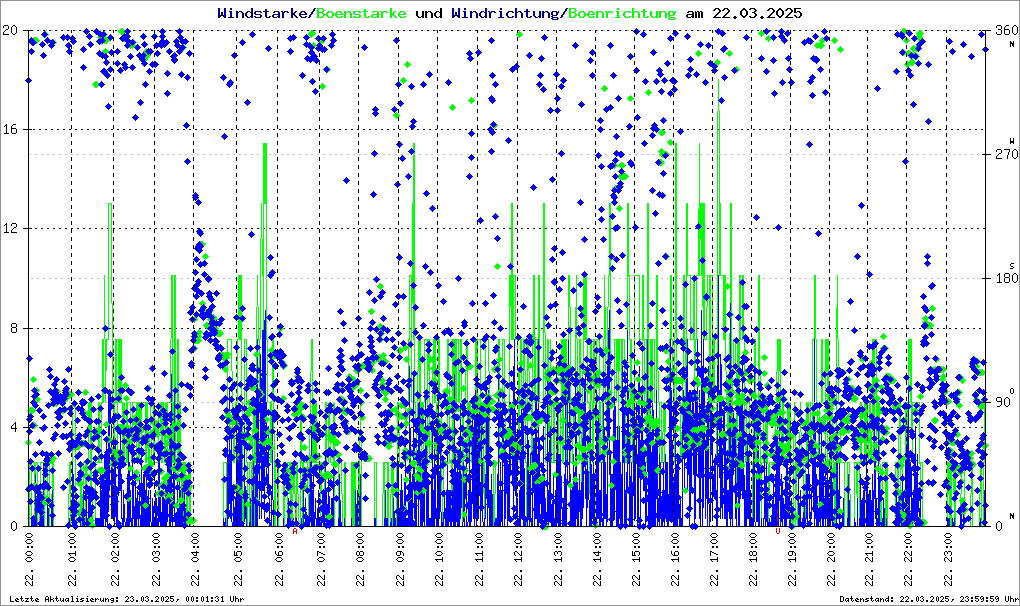Click the wind speed axis value 20
Viewport: 1020px width, 606px height.
pyautogui.click(x=10, y=30)
